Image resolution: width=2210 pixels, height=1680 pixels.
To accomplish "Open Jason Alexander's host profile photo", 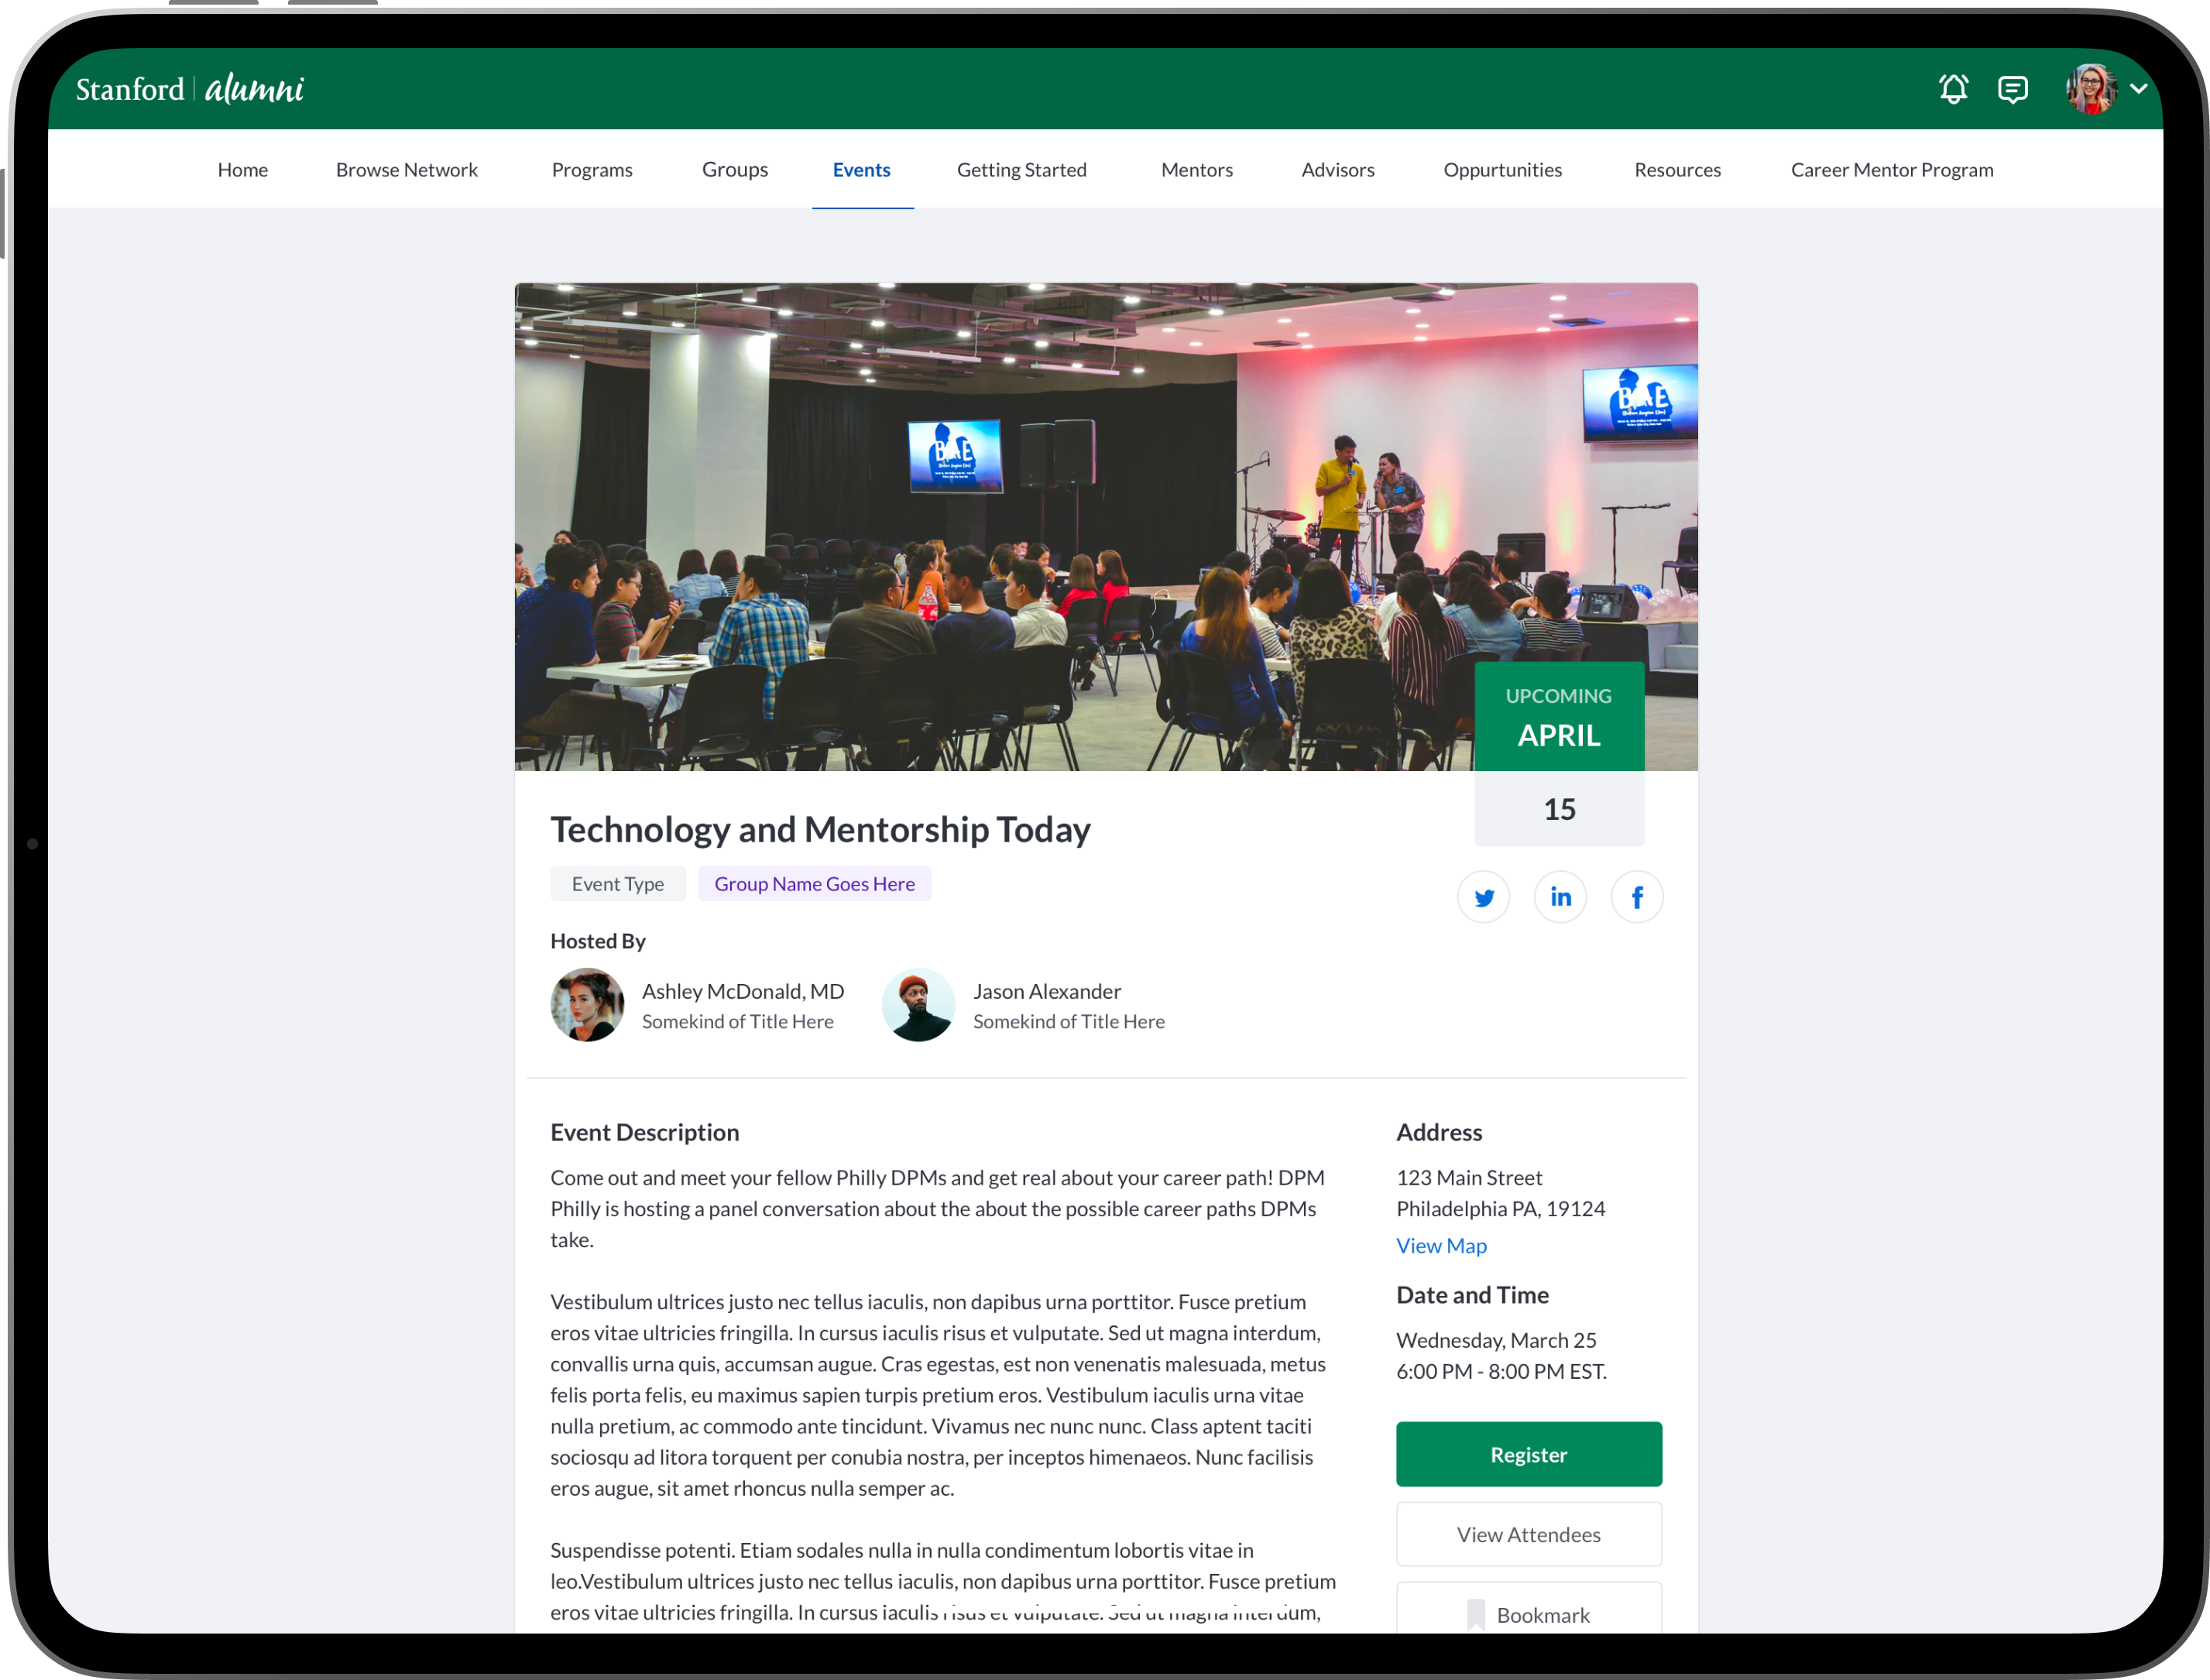I will coord(918,1004).
